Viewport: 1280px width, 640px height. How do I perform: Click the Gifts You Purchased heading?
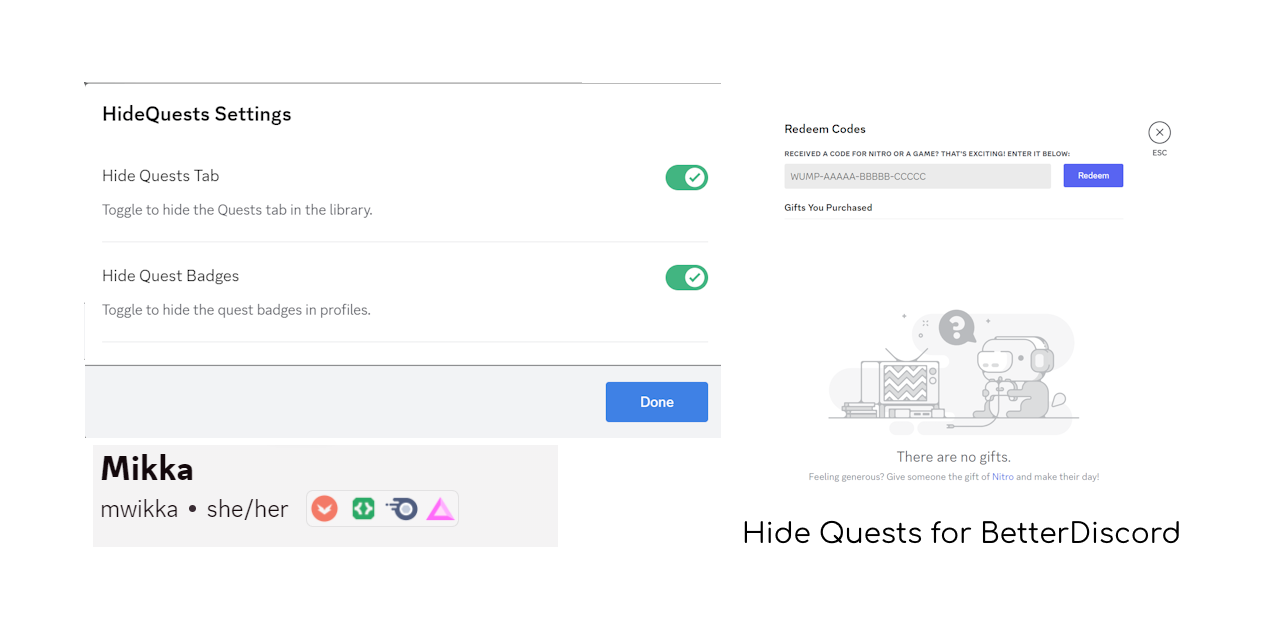click(x=828, y=208)
